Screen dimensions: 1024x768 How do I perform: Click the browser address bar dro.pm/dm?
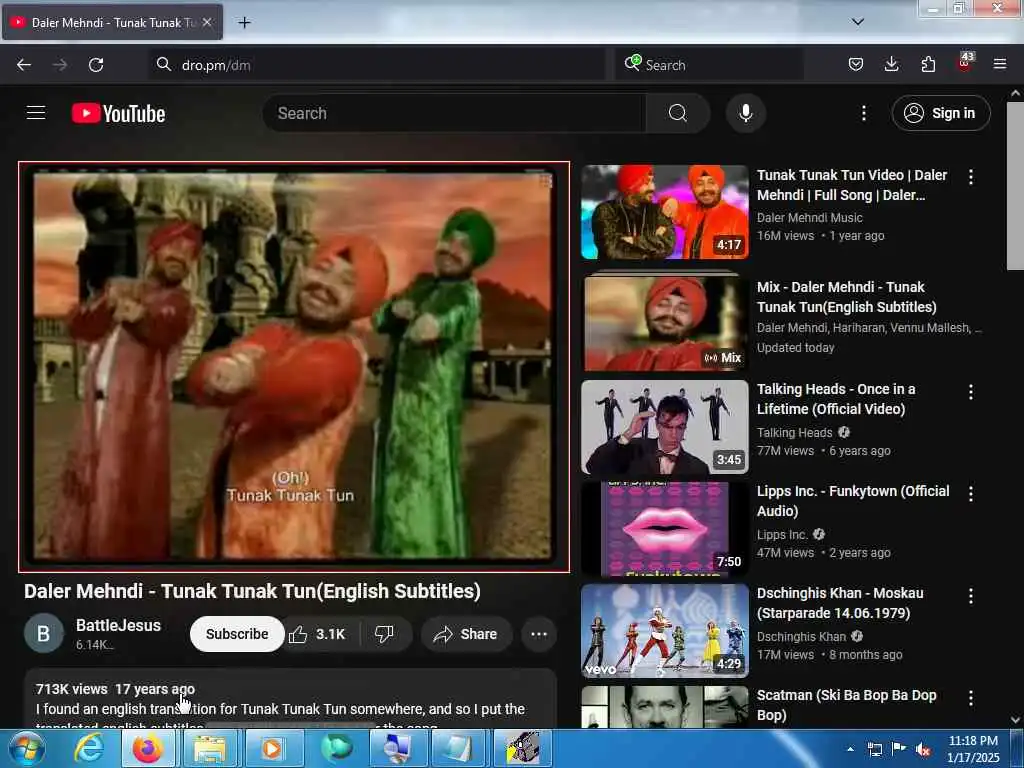376,65
